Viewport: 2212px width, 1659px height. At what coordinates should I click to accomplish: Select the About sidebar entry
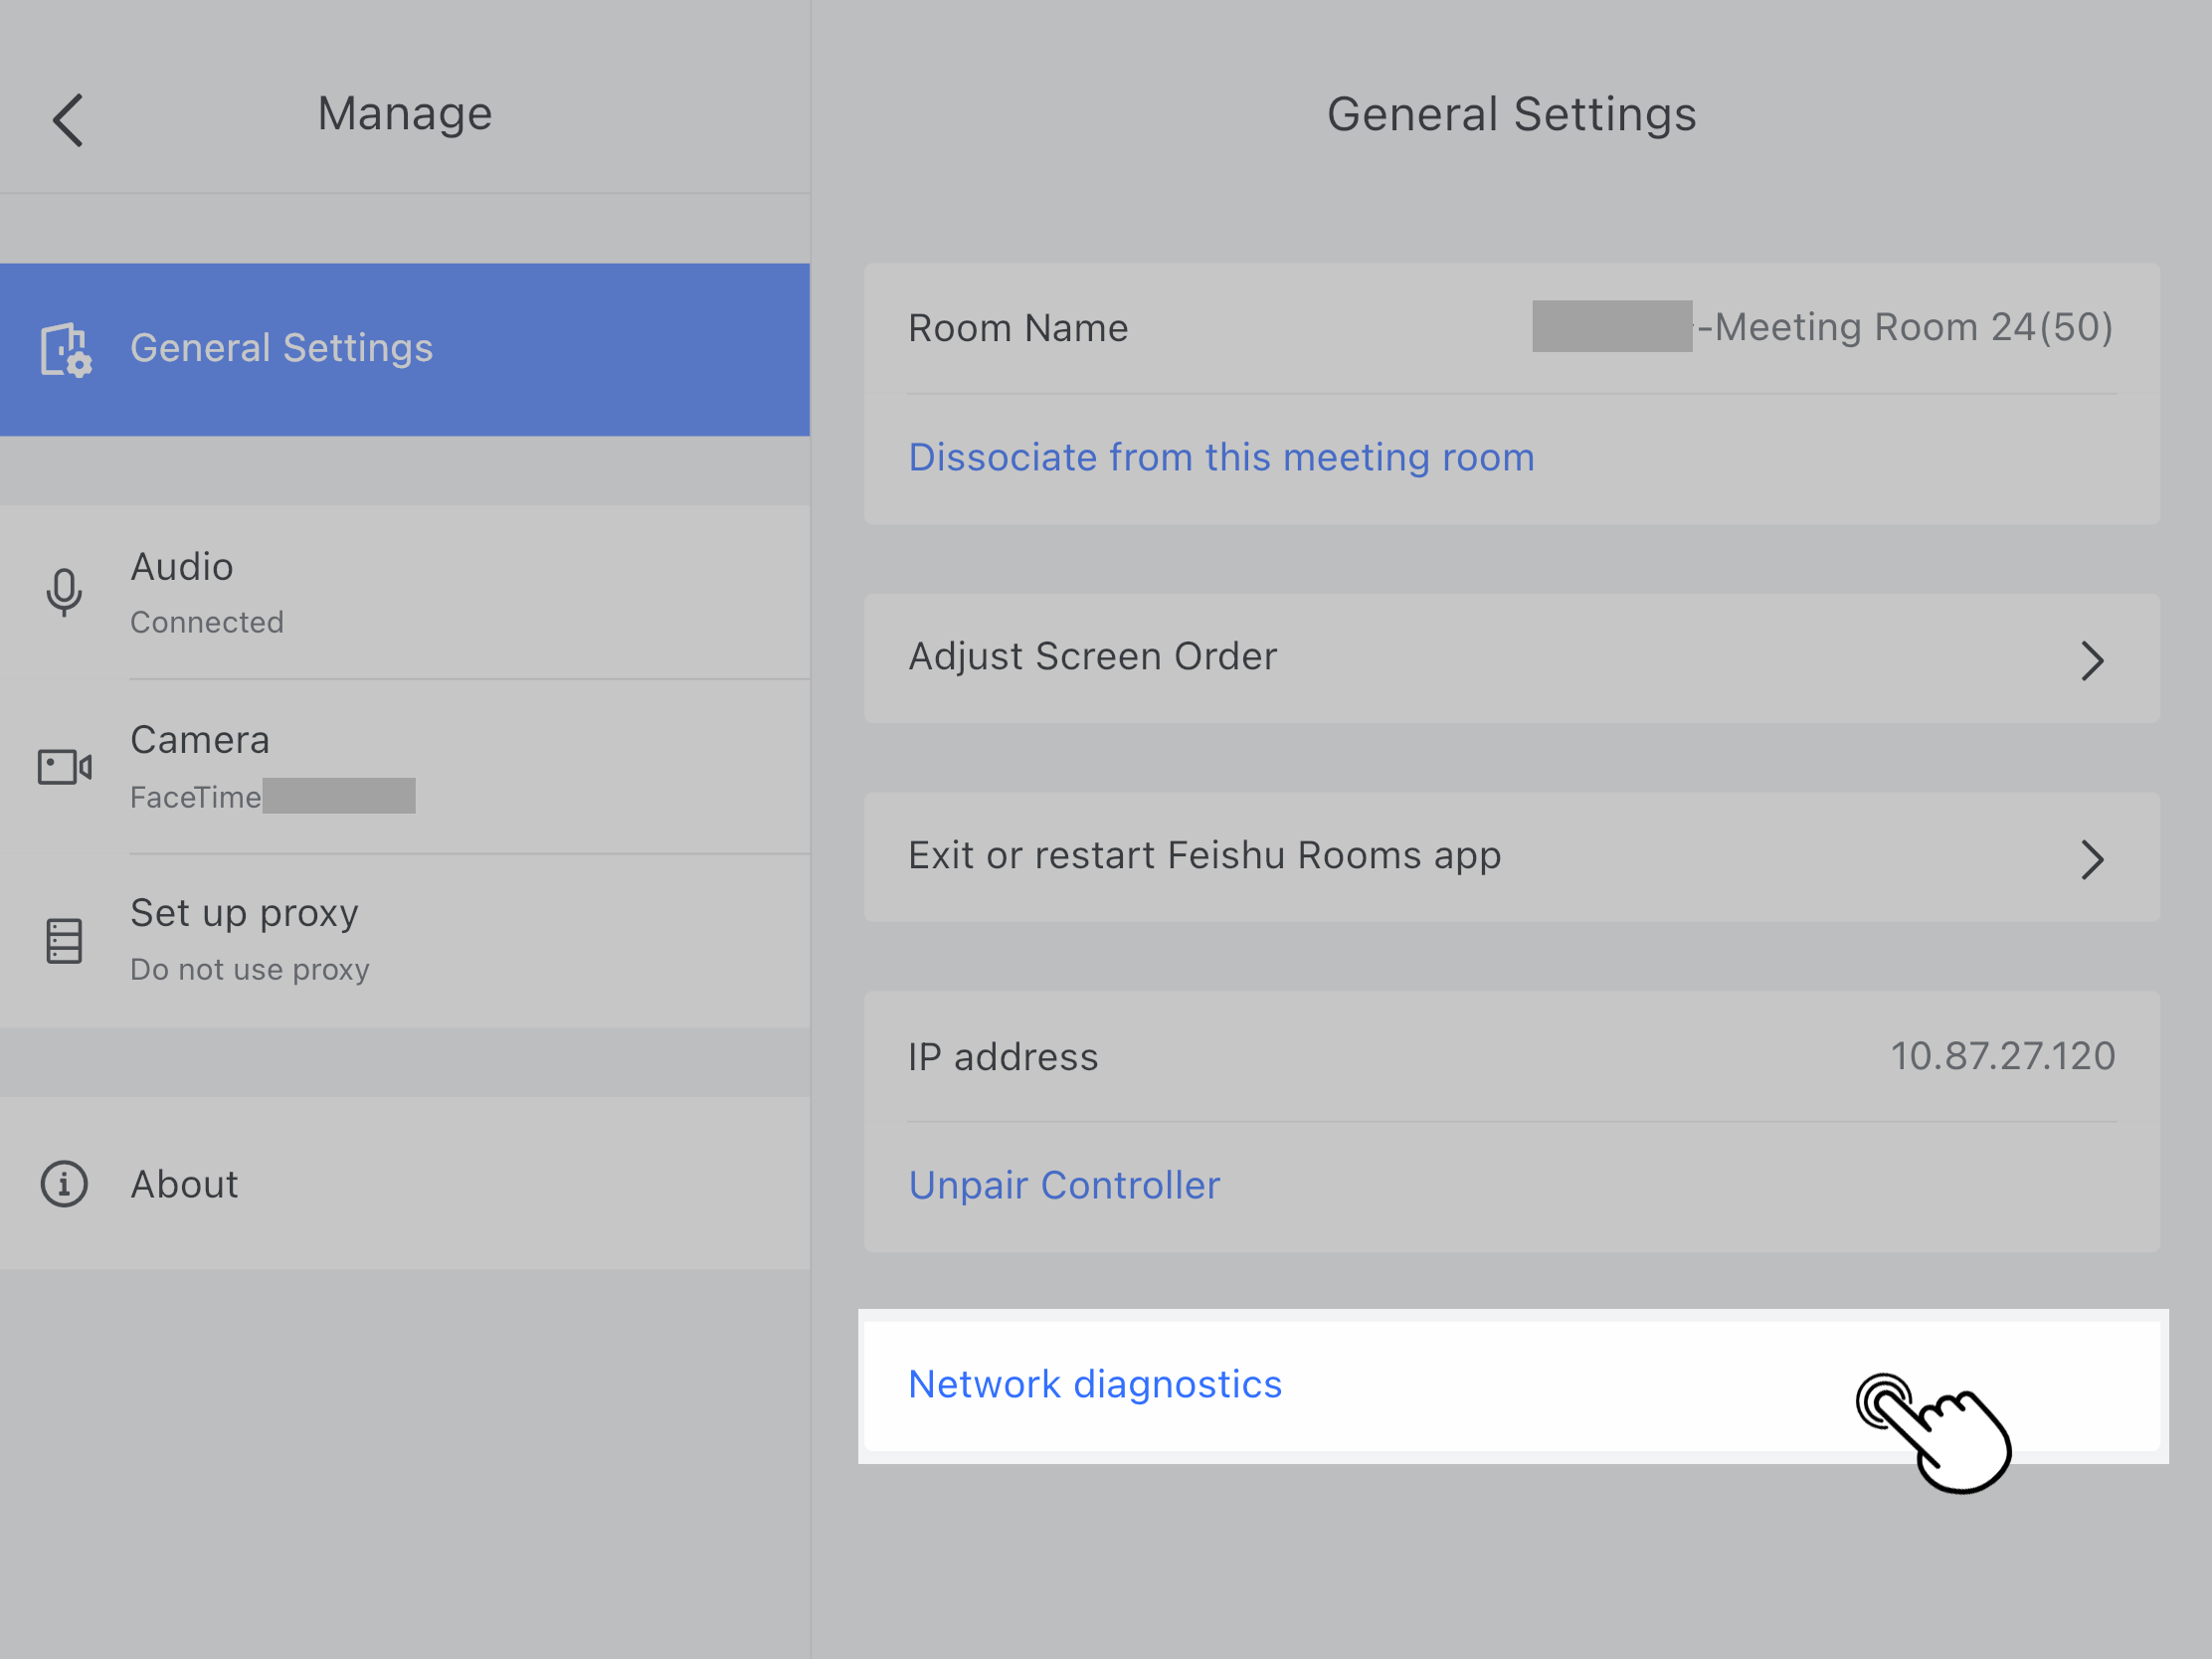point(184,1184)
